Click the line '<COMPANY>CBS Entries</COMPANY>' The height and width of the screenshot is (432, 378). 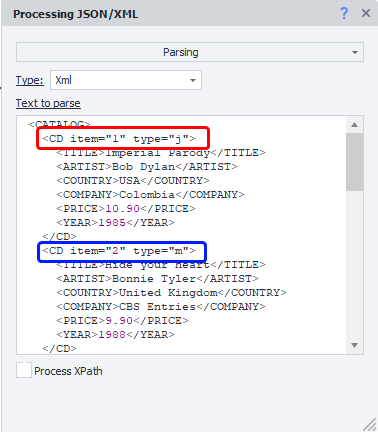[x=161, y=306]
